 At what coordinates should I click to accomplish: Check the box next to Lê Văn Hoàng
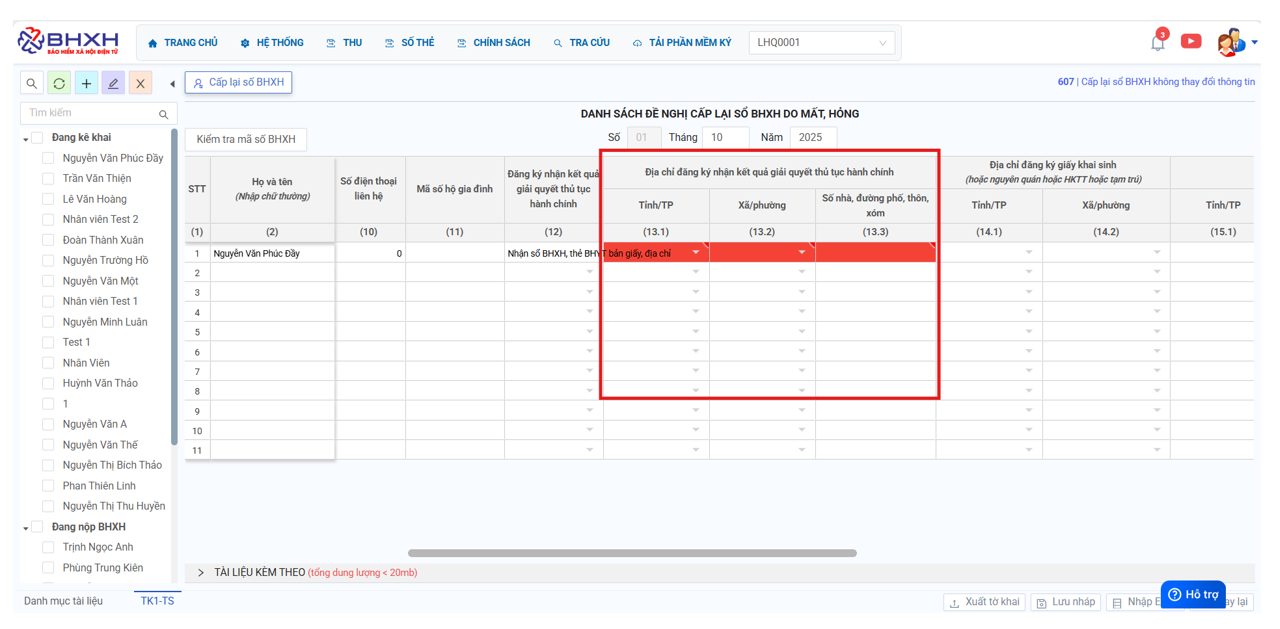(x=48, y=199)
